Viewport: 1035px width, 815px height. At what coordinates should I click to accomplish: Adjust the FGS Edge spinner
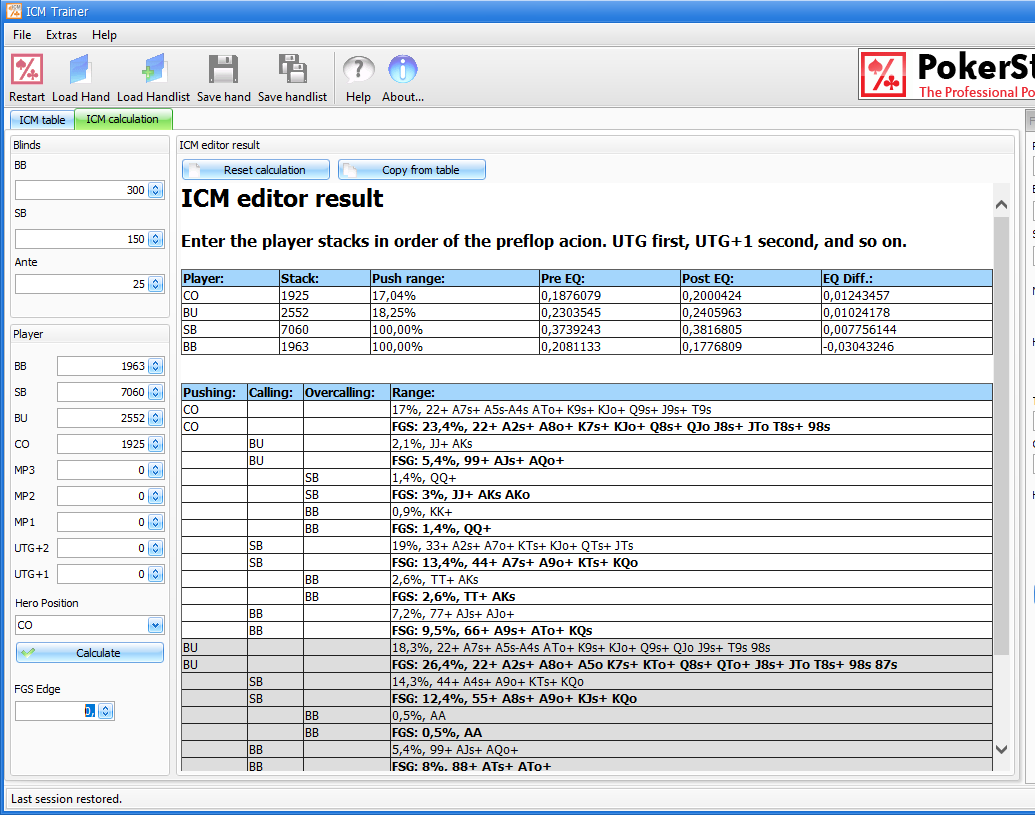click(x=106, y=711)
